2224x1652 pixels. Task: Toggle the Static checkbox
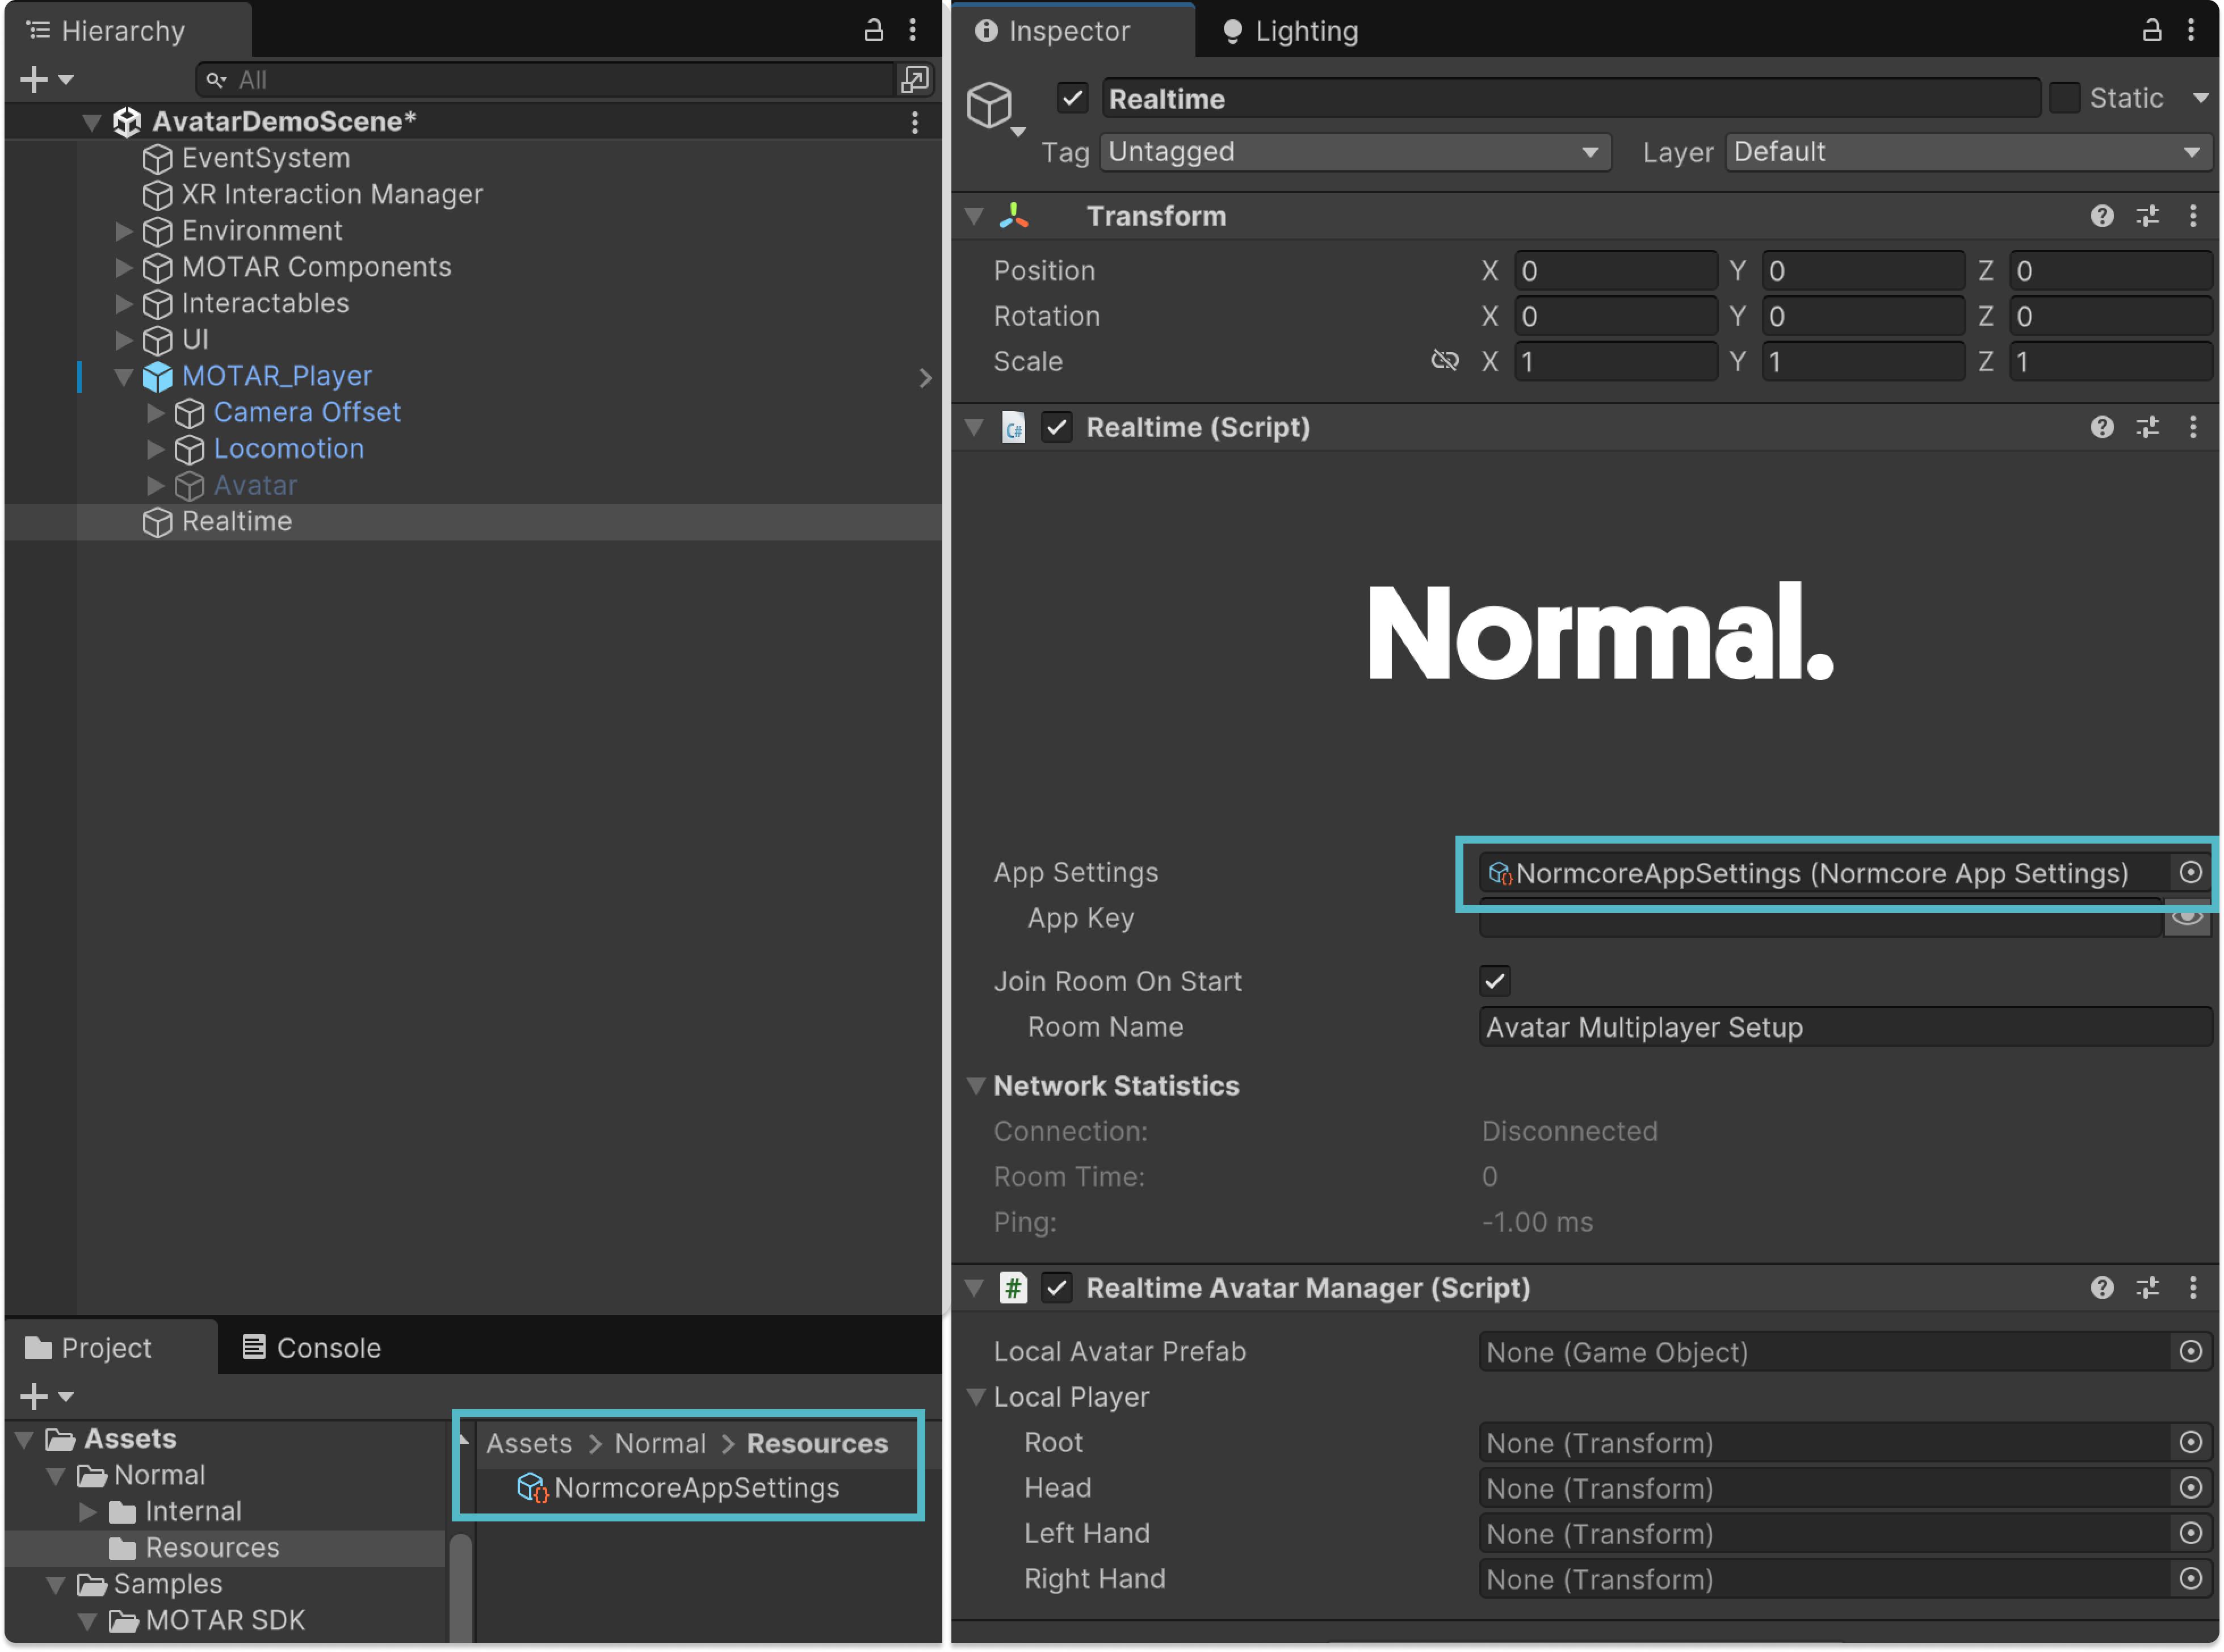(2064, 98)
